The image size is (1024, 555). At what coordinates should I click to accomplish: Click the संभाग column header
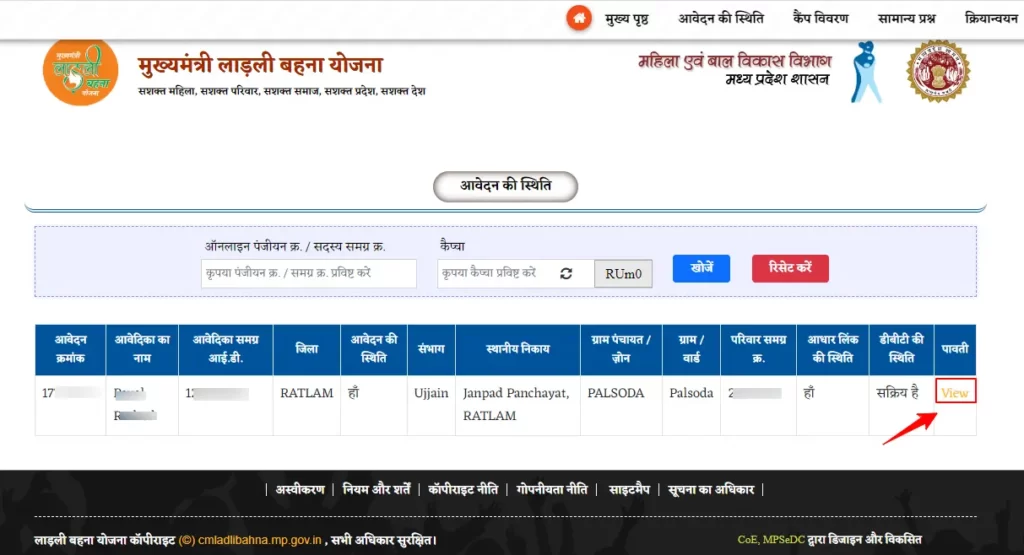click(431, 349)
